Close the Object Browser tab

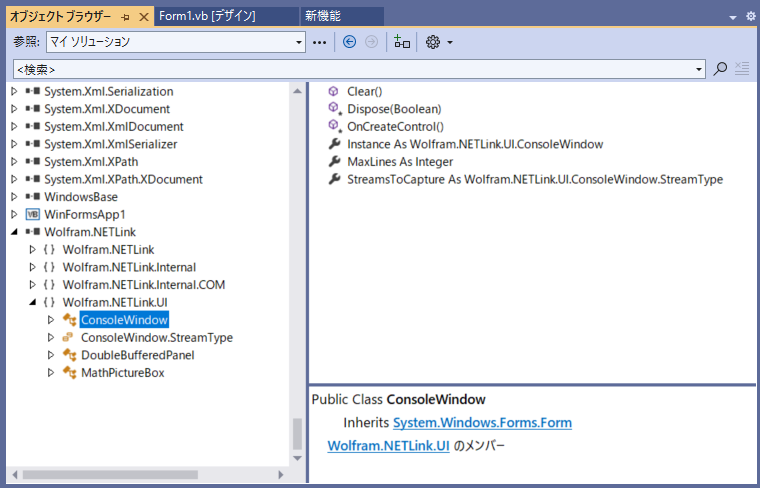point(143,17)
